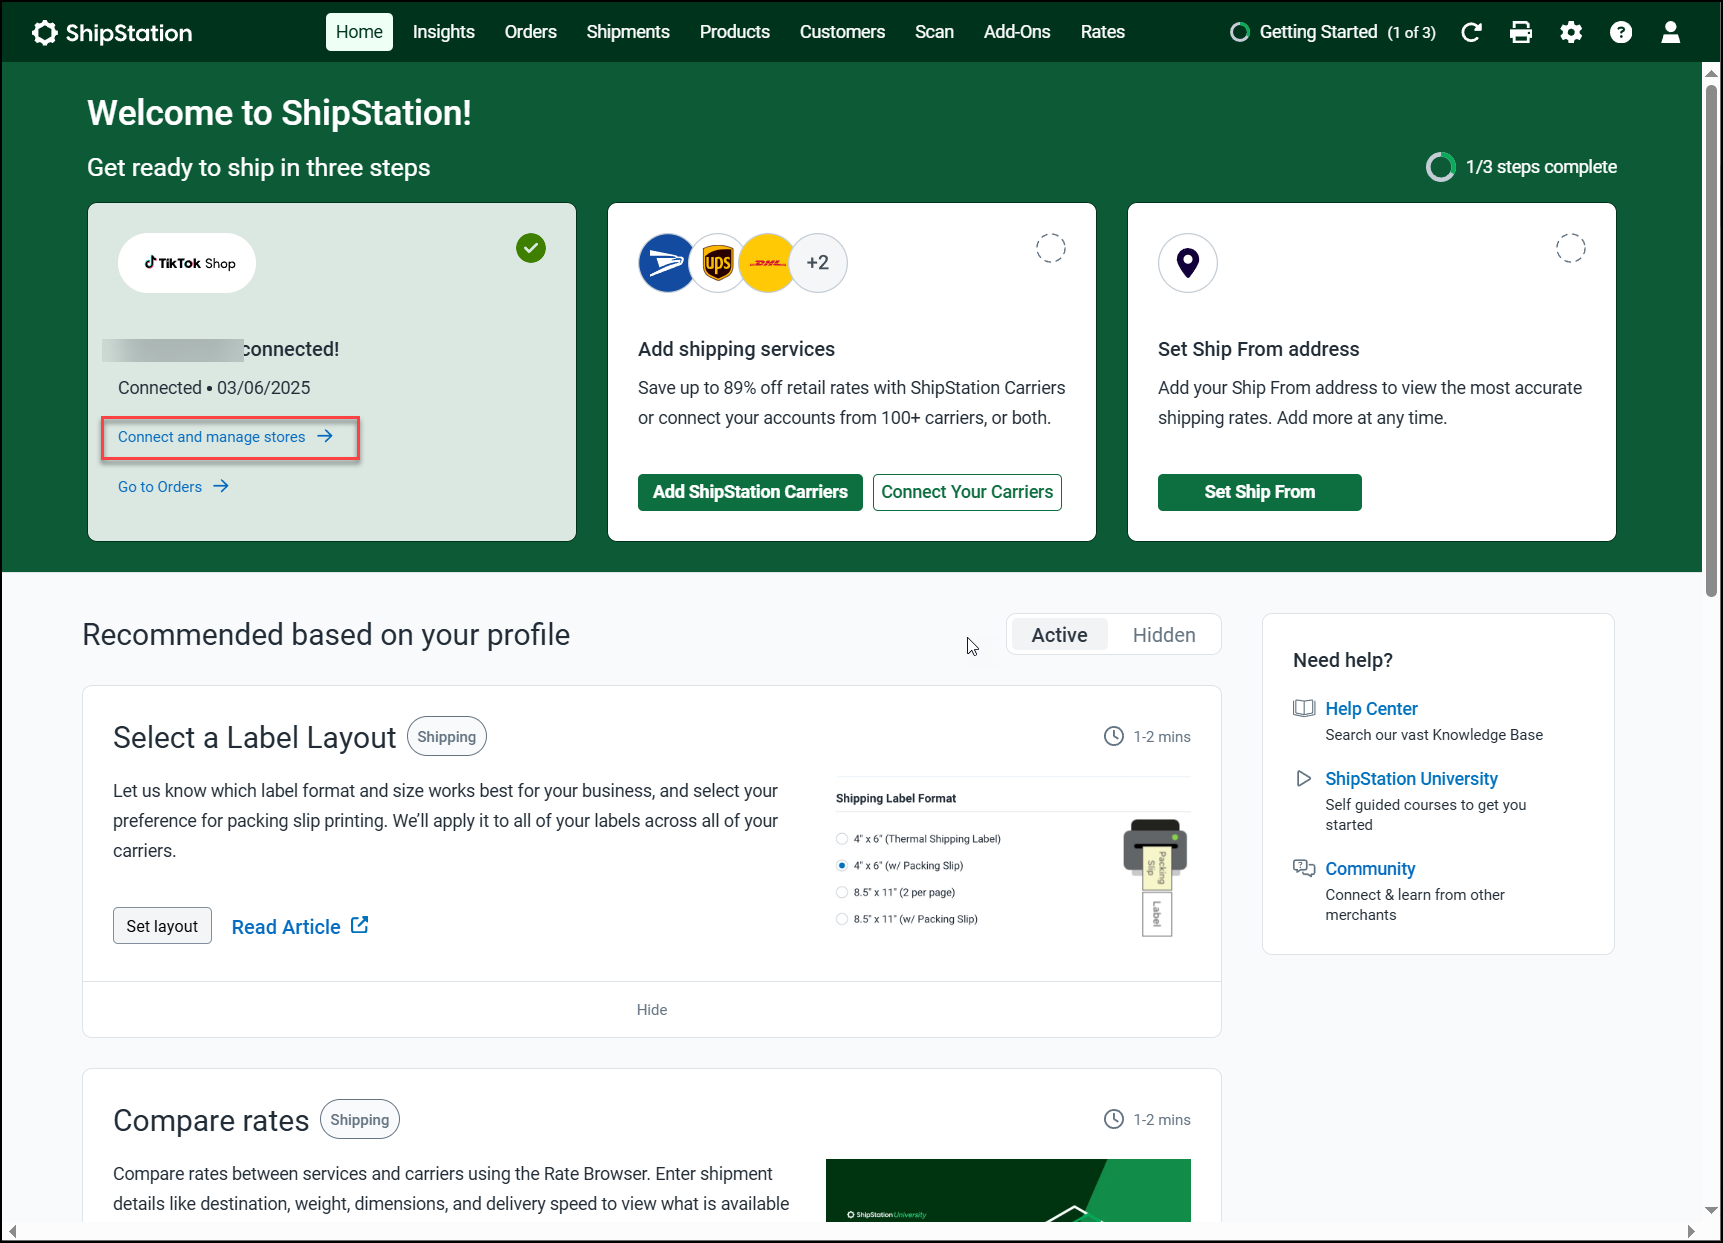
Task: Select the Active recommendations toggle
Action: pyautogui.click(x=1059, y=635)
